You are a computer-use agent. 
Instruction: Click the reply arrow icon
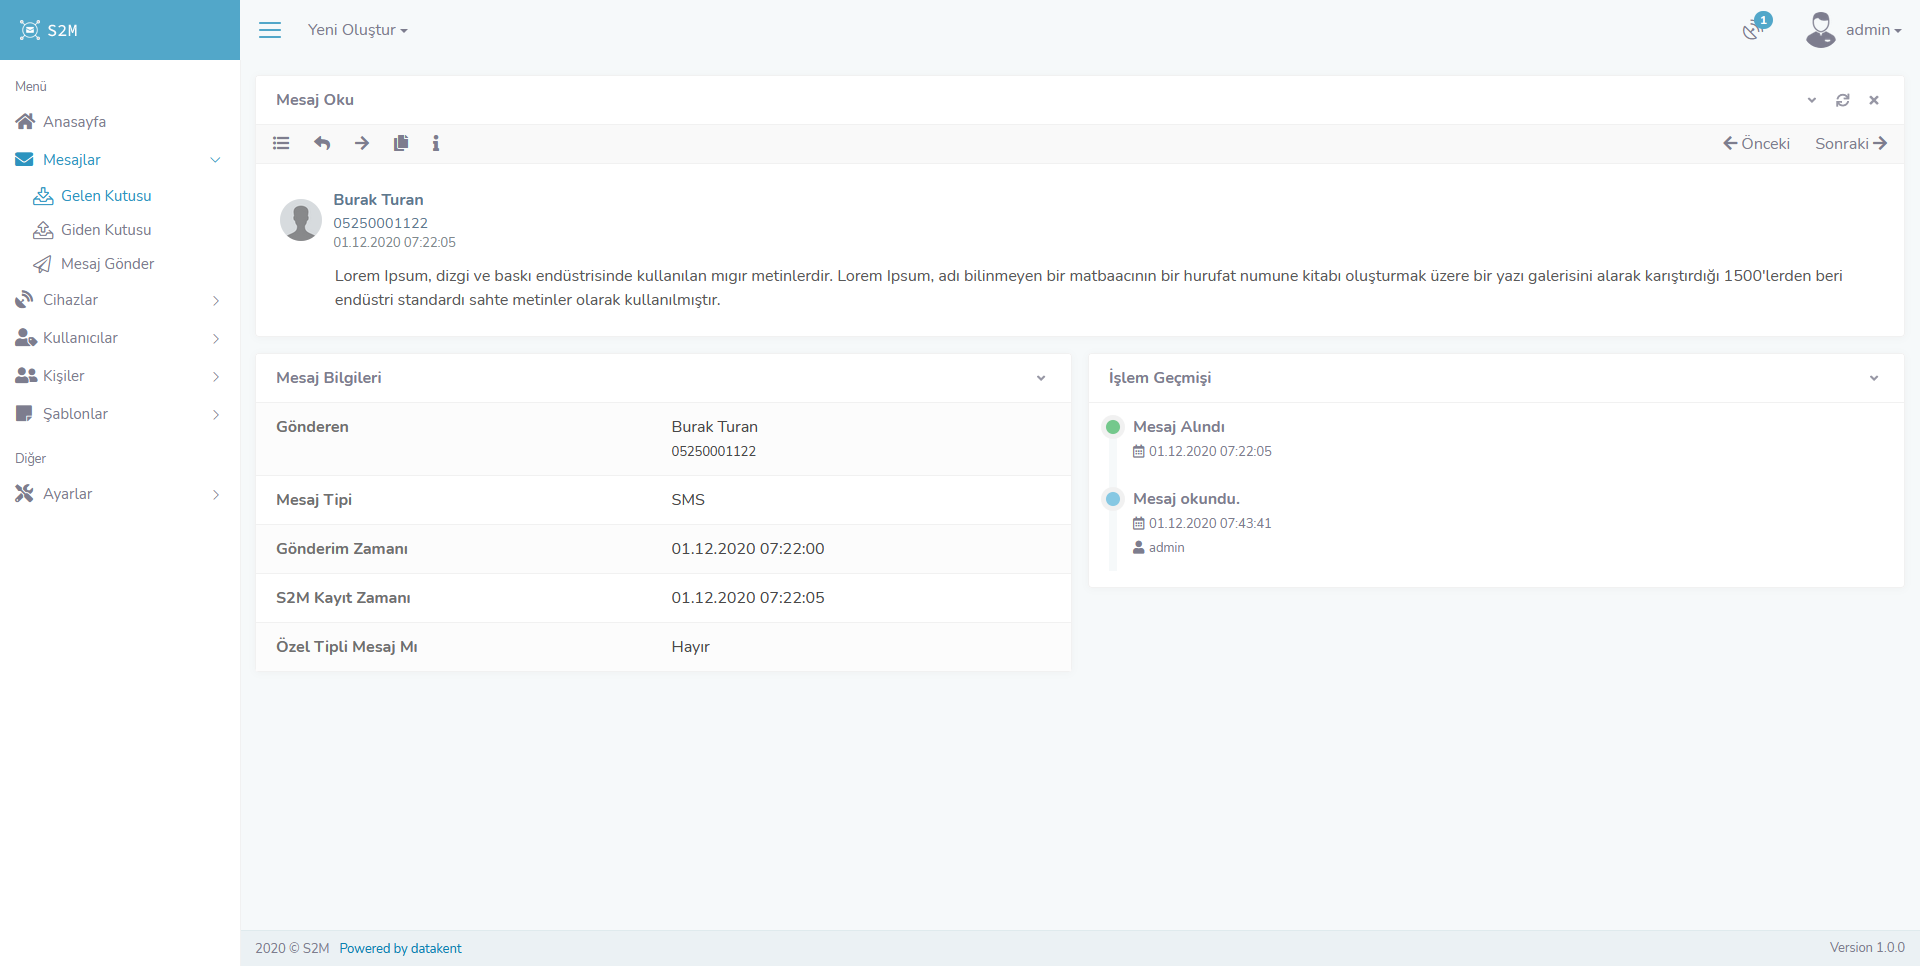(322, 143)
